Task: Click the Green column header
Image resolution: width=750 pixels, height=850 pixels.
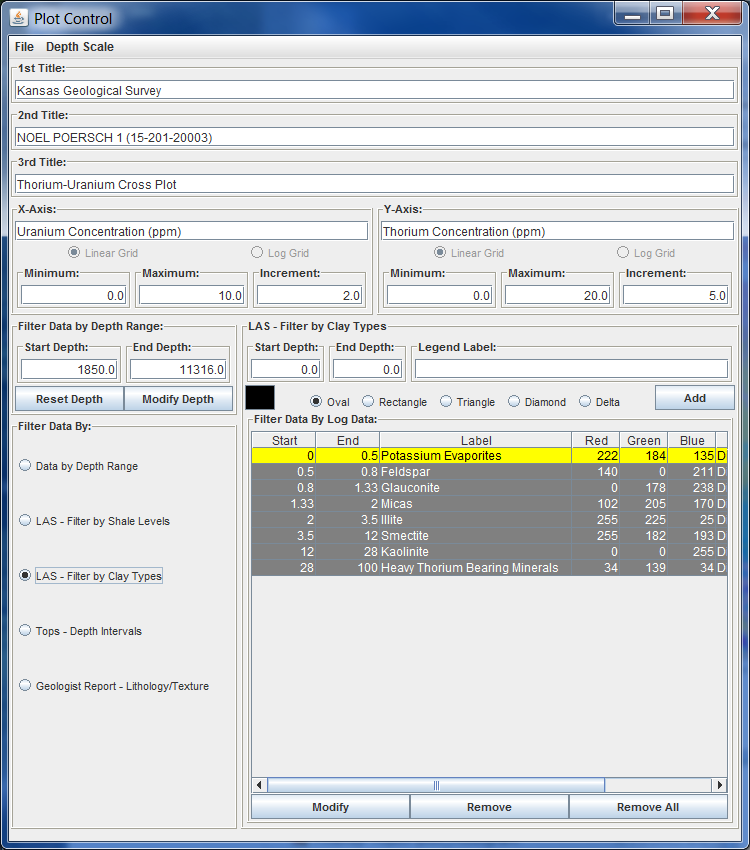Action: (644, 440)
